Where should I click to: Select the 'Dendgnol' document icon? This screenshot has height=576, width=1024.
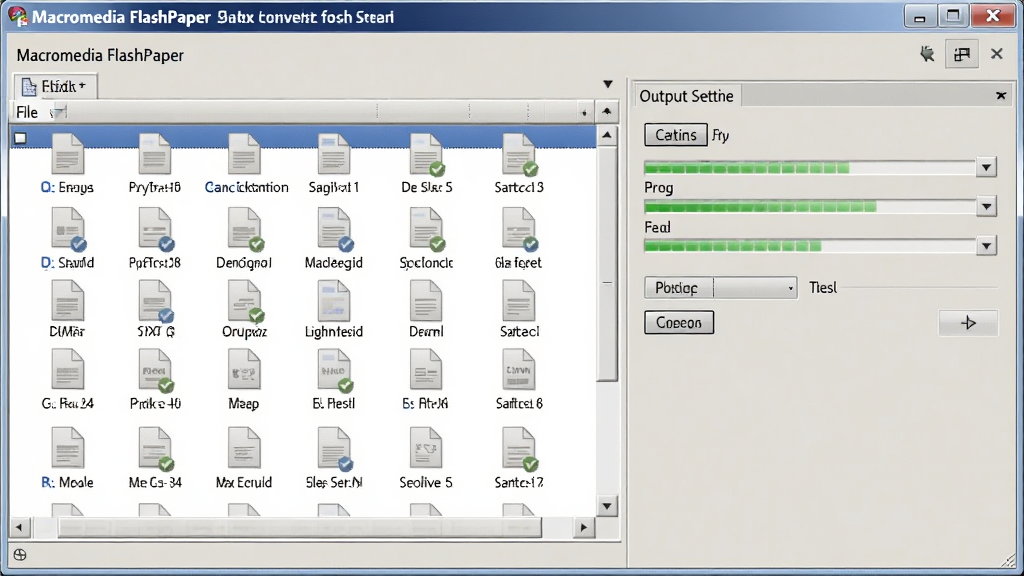(245, 229)
